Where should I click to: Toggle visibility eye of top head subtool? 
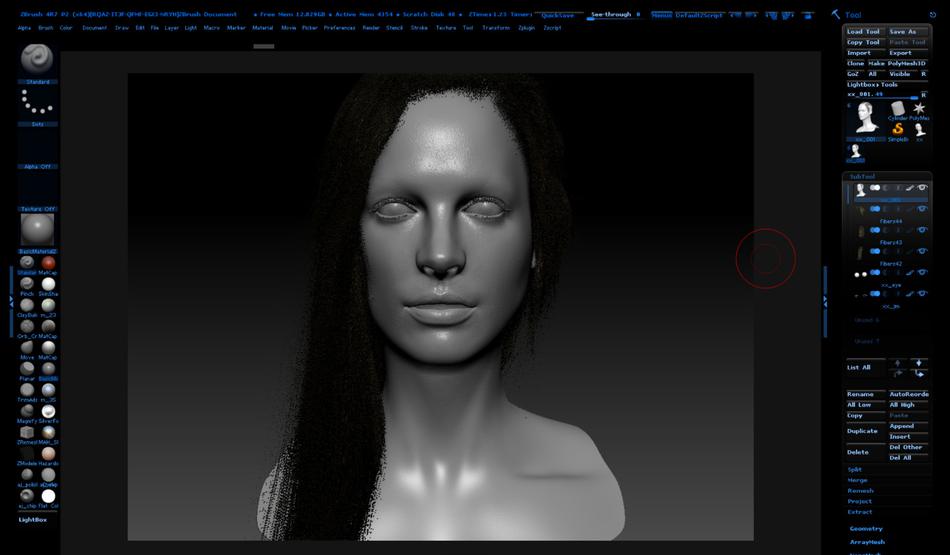tap(922, 188)
